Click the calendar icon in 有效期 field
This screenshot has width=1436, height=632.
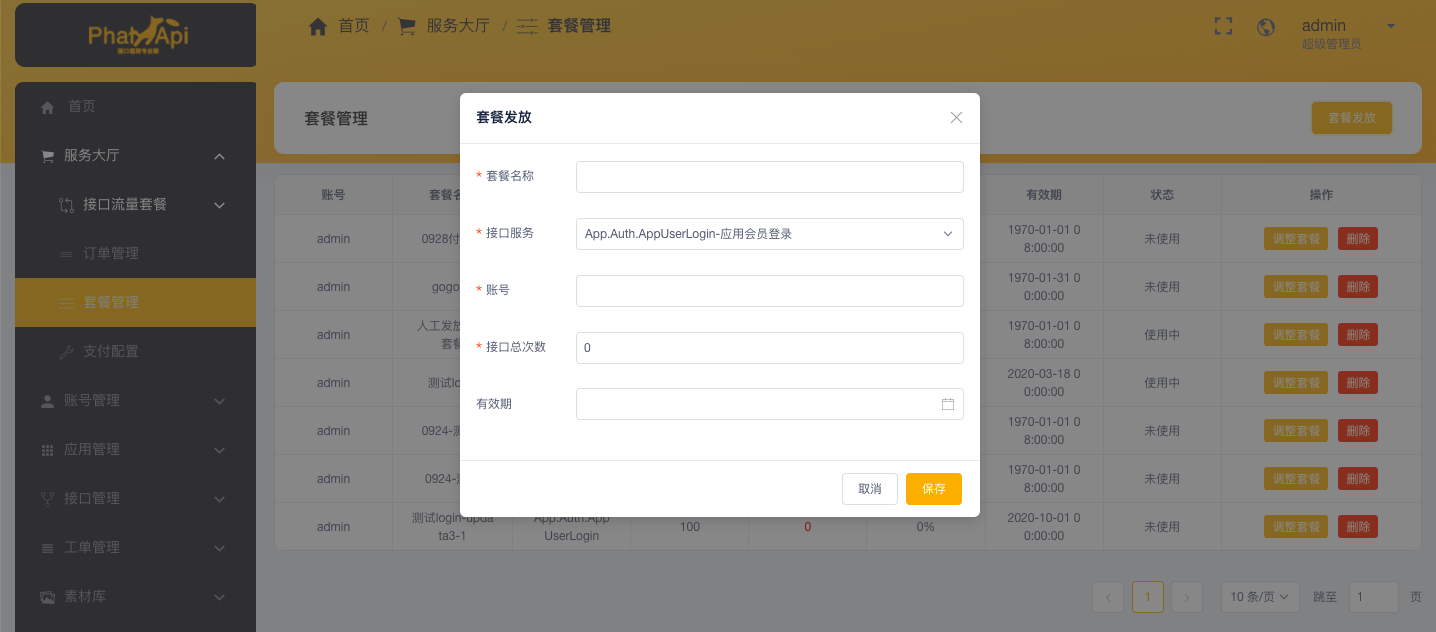tap(947, 404)
